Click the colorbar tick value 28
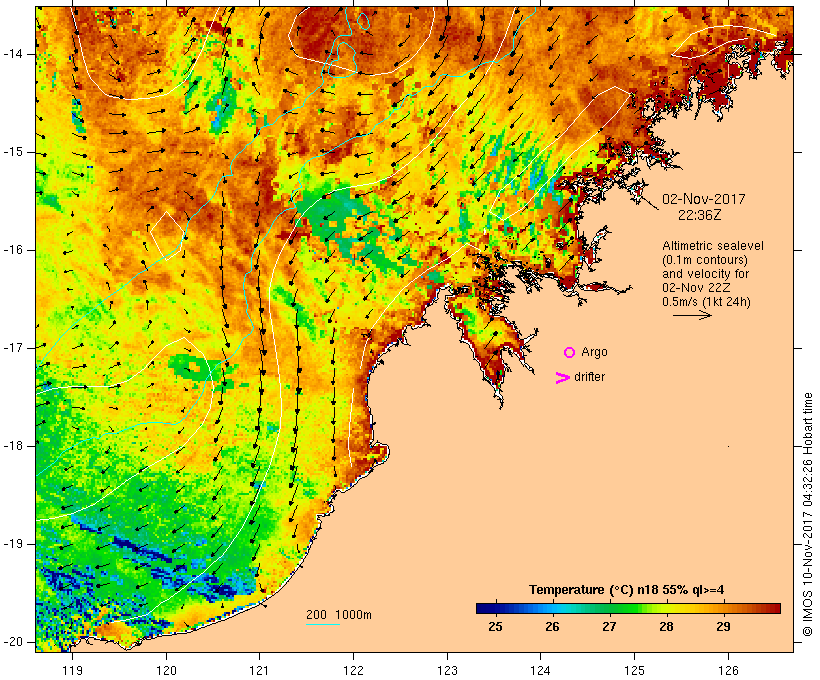The image size is (820, 680). pos(666,627)
